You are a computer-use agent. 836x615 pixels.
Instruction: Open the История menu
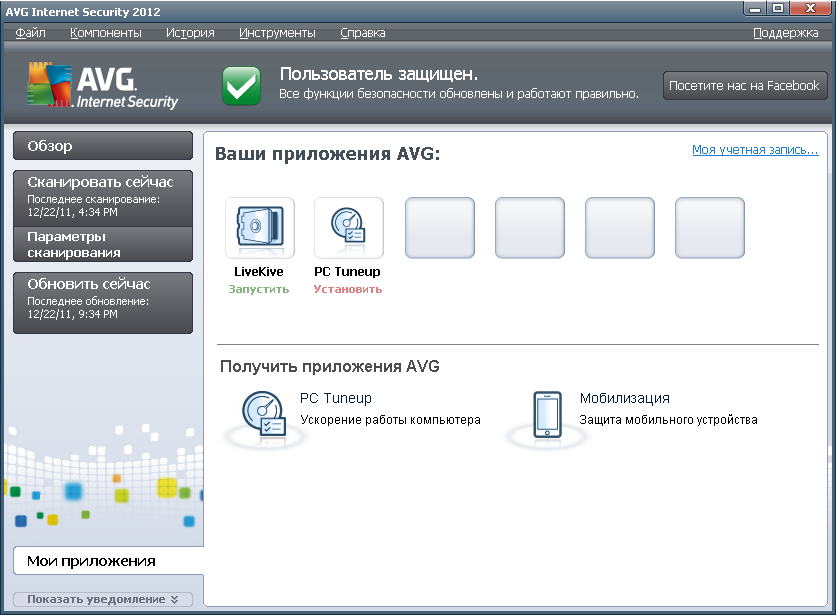click(190, 33)
